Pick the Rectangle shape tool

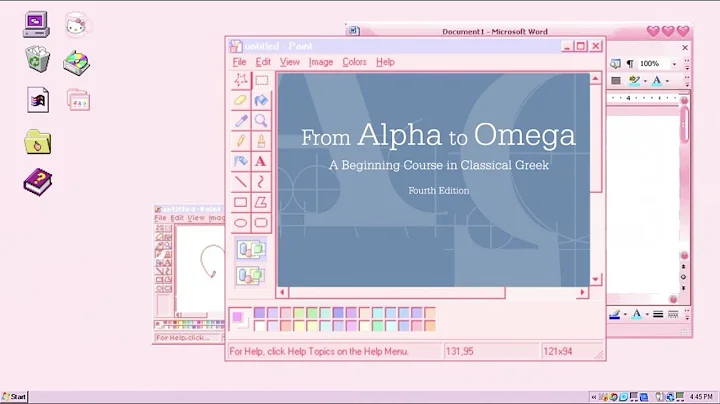coord(241,202)
